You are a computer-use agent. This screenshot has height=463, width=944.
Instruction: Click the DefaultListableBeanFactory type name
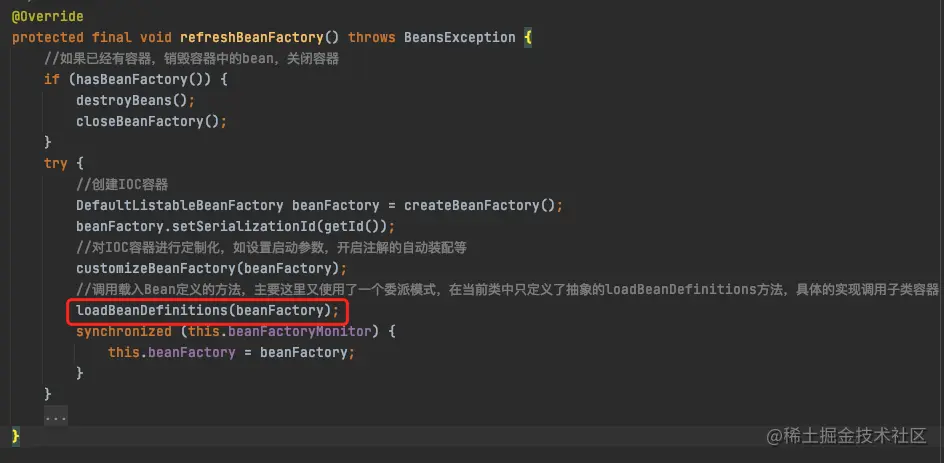coord(179,205)
